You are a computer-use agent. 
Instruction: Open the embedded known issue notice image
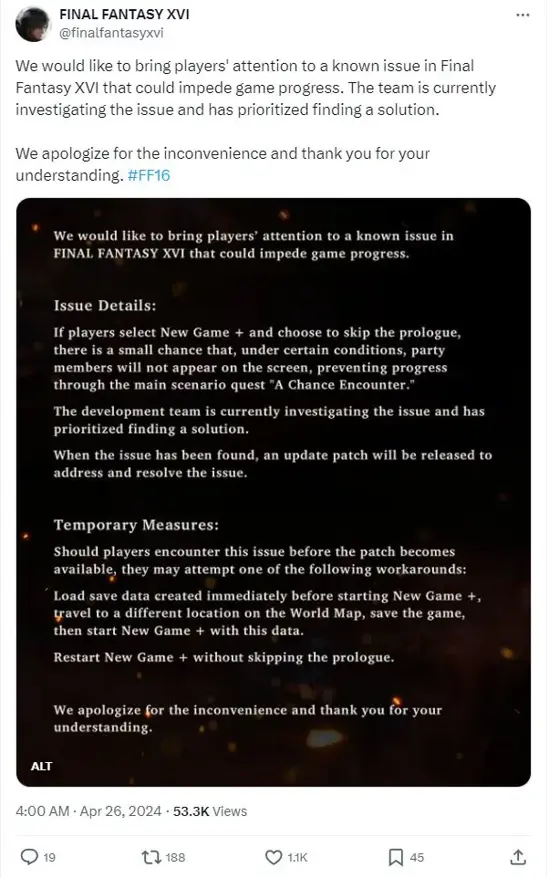273,492
